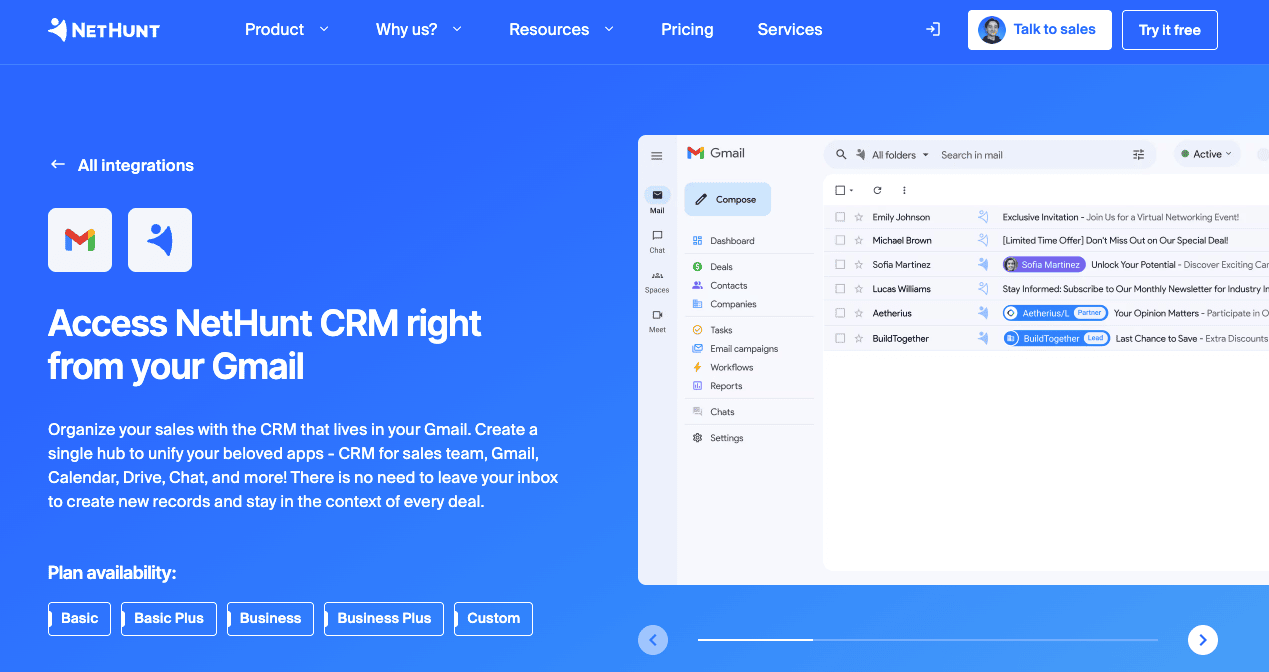Screen dimensions: 1269x672
Task: Click the NetHunt logo
Action: [104, 30]
